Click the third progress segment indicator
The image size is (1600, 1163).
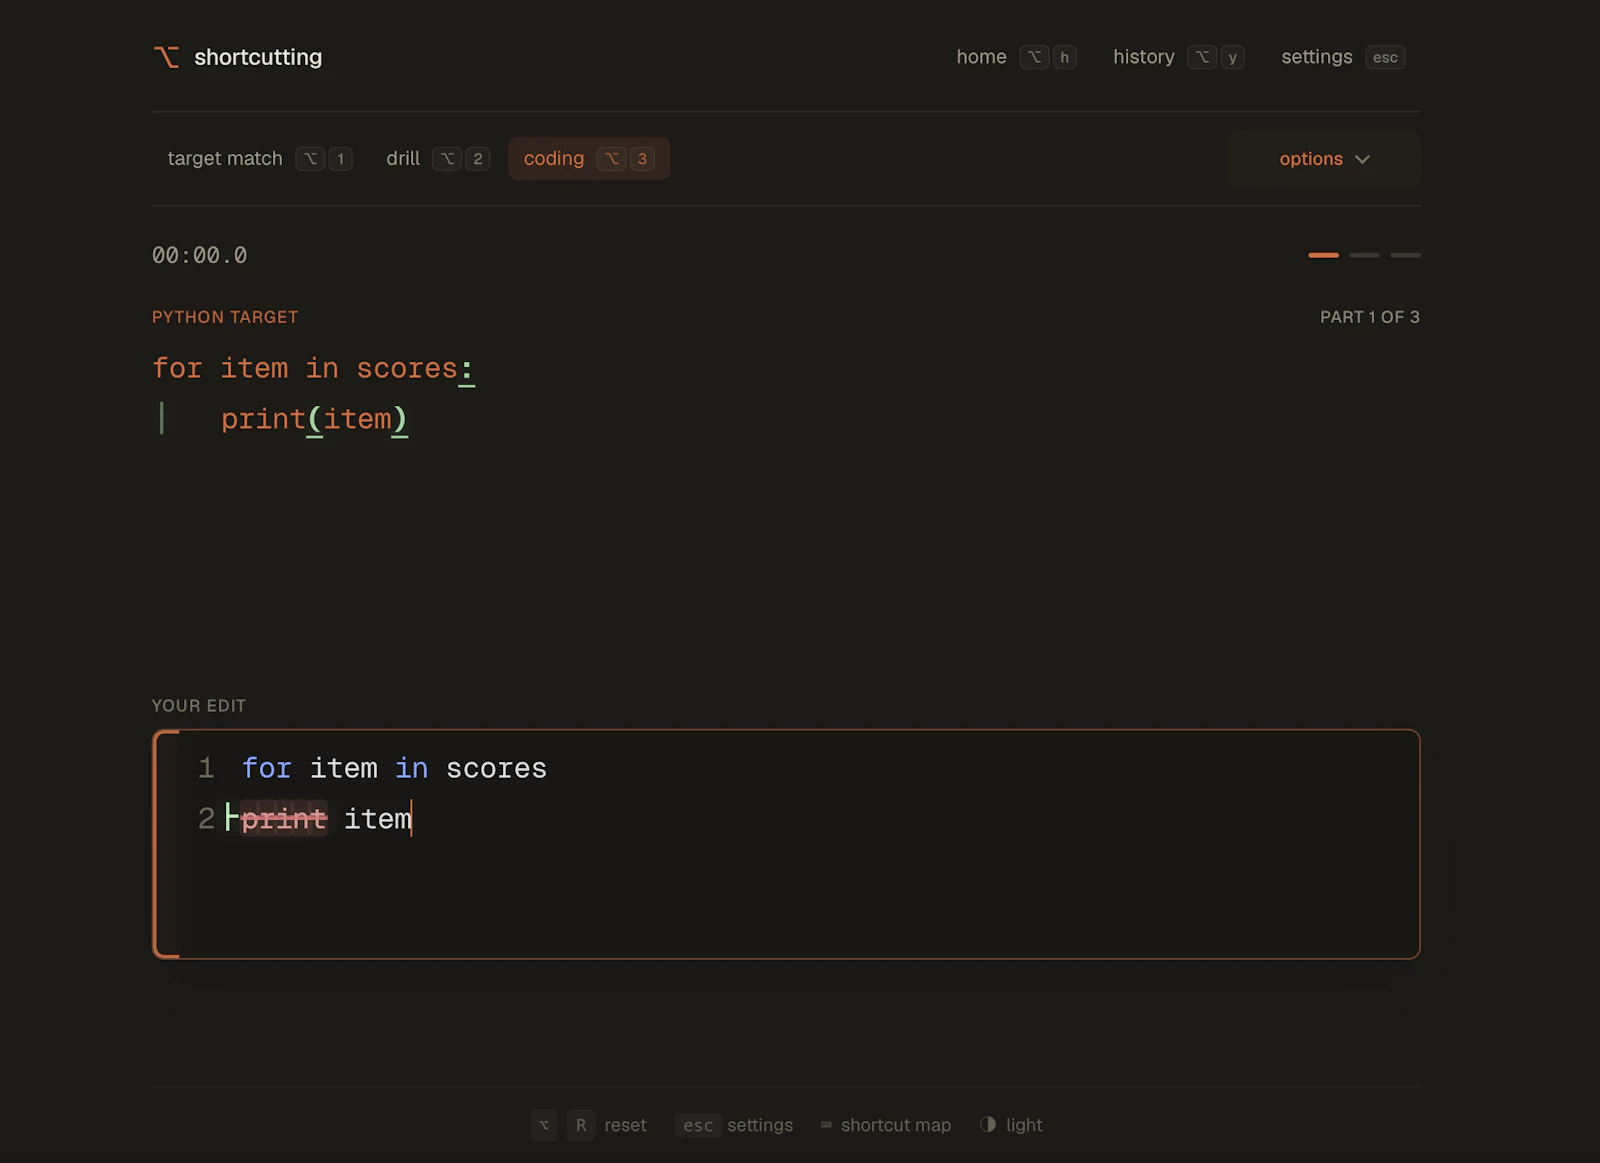1405,255
